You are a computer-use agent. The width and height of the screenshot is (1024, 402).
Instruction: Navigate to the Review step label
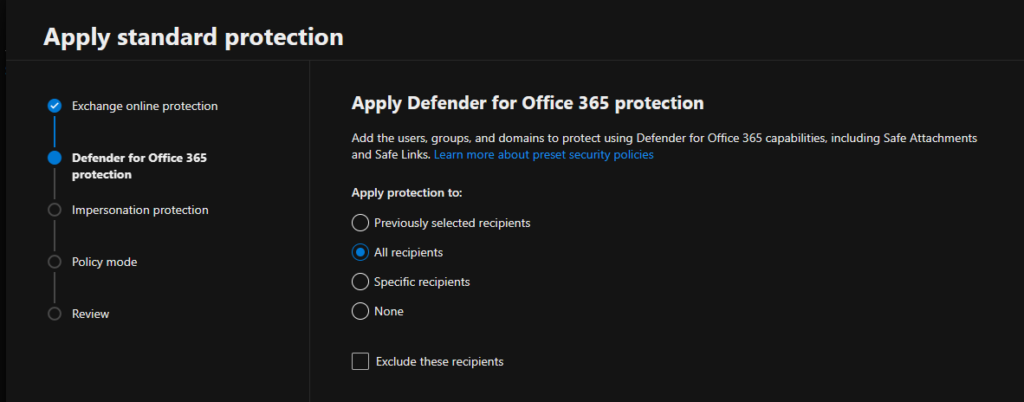click(x=90, y=314)
